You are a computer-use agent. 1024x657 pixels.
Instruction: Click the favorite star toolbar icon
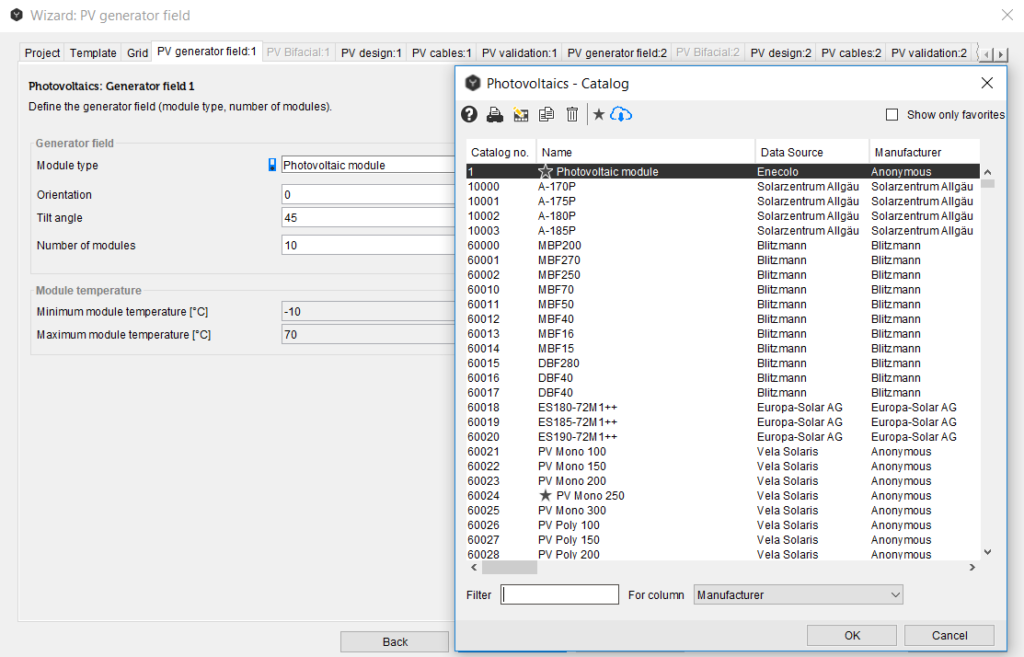tap(599, 115)
